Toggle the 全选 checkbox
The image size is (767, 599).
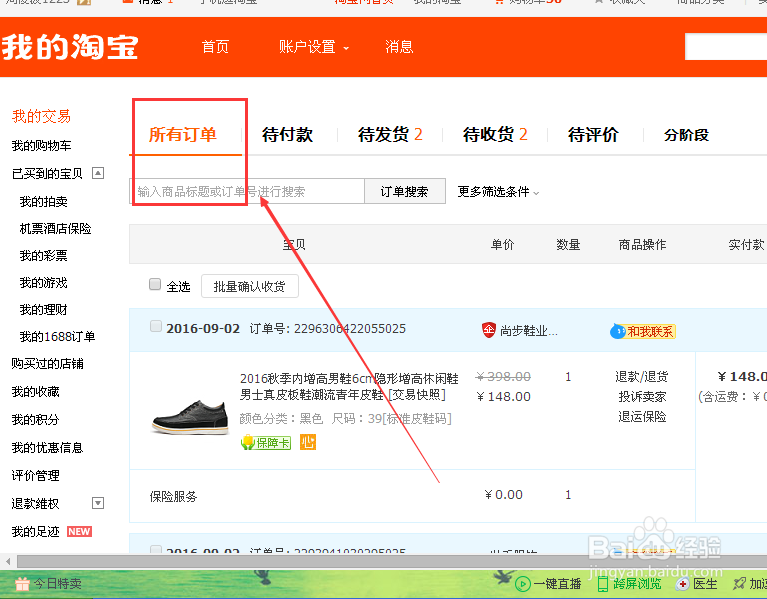(x=155, y=284)
